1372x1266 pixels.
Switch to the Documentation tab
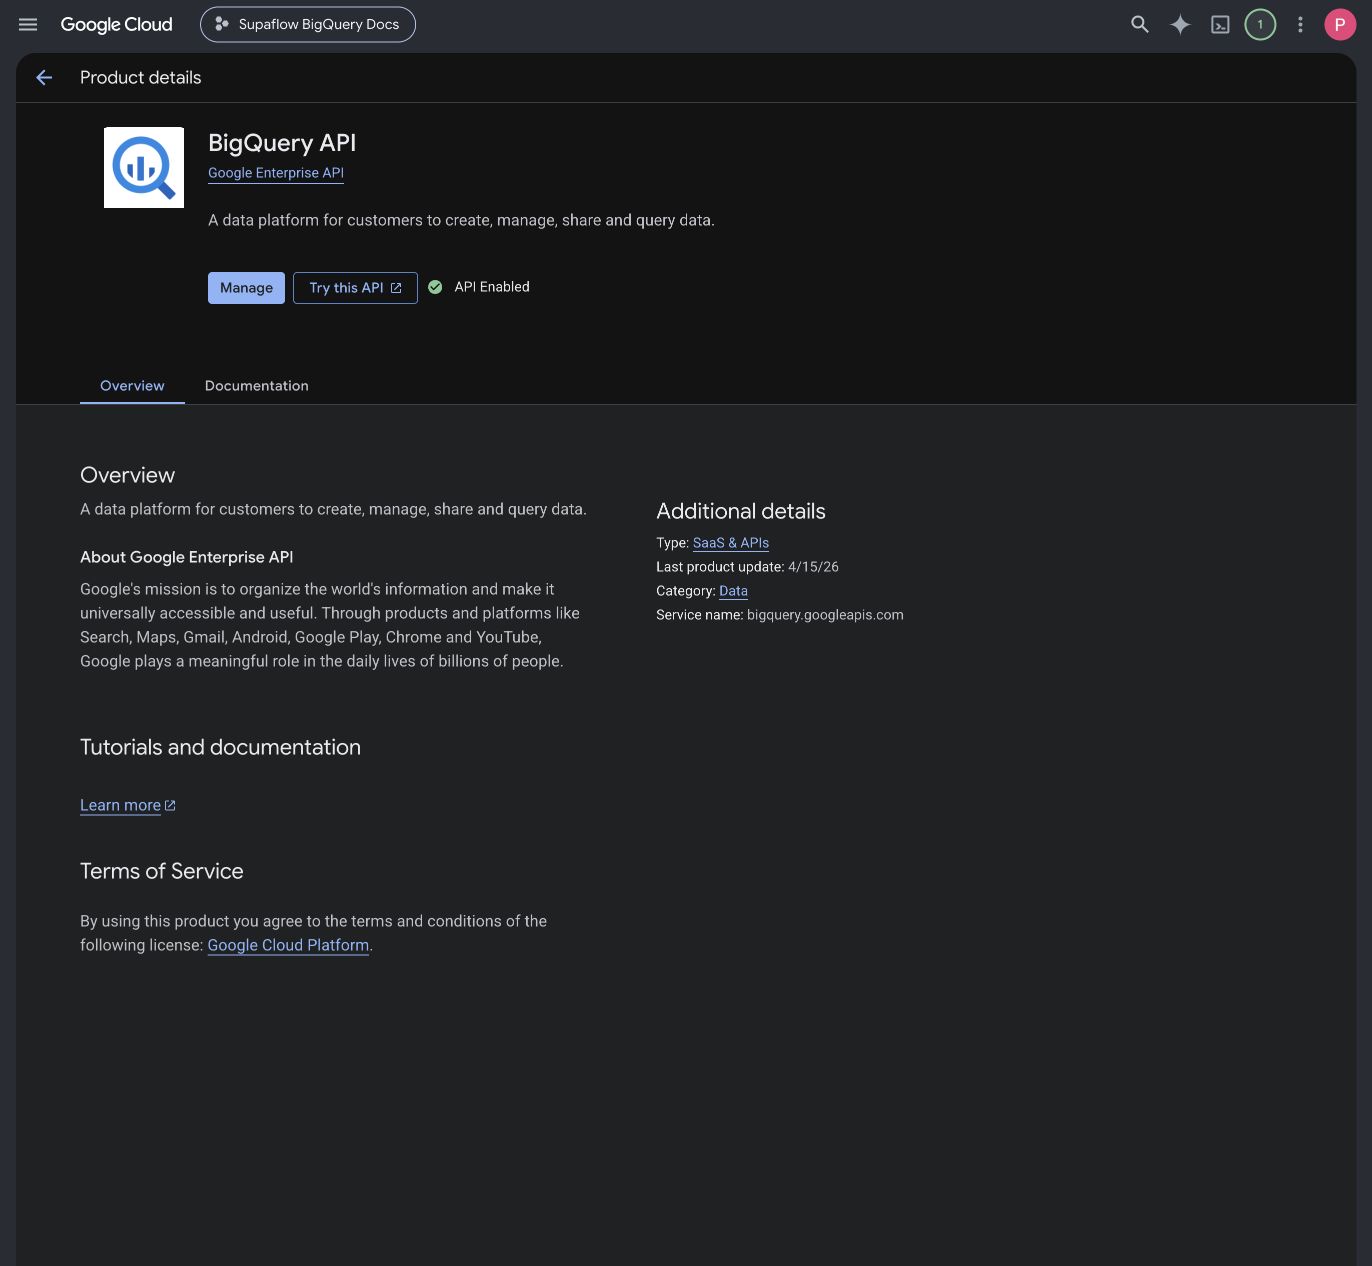(256, 385)
